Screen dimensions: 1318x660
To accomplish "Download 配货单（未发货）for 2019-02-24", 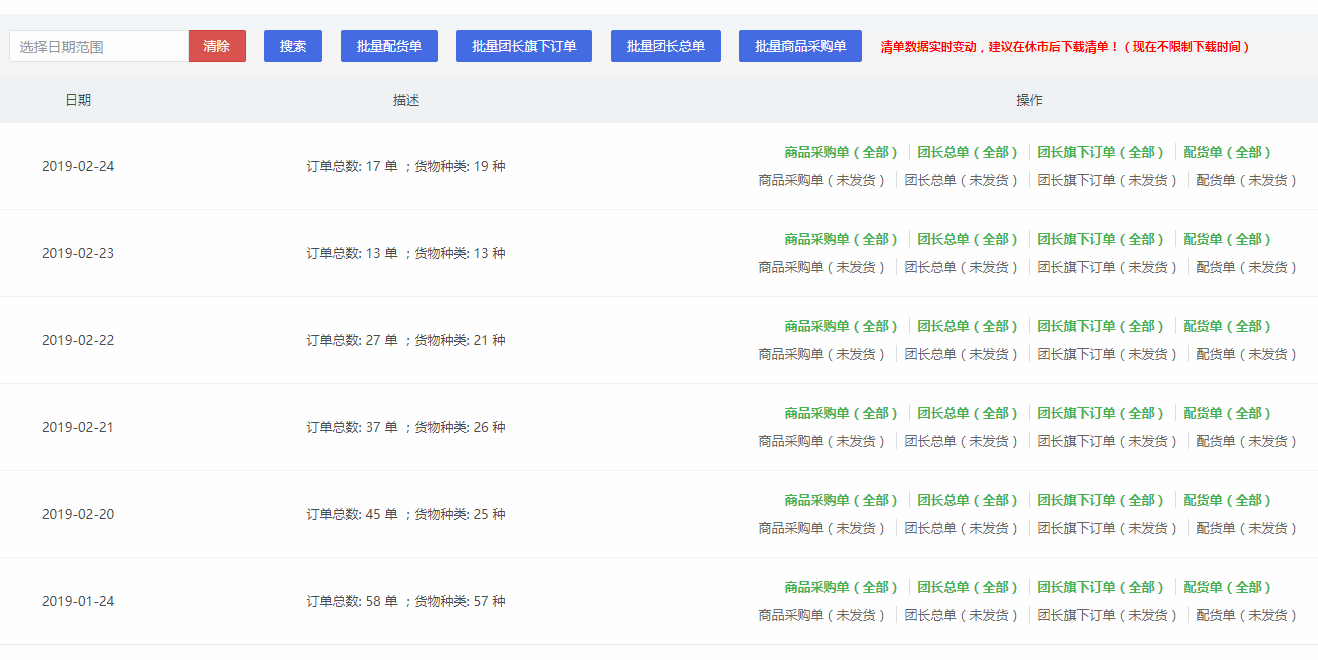I will (1247, 181).
